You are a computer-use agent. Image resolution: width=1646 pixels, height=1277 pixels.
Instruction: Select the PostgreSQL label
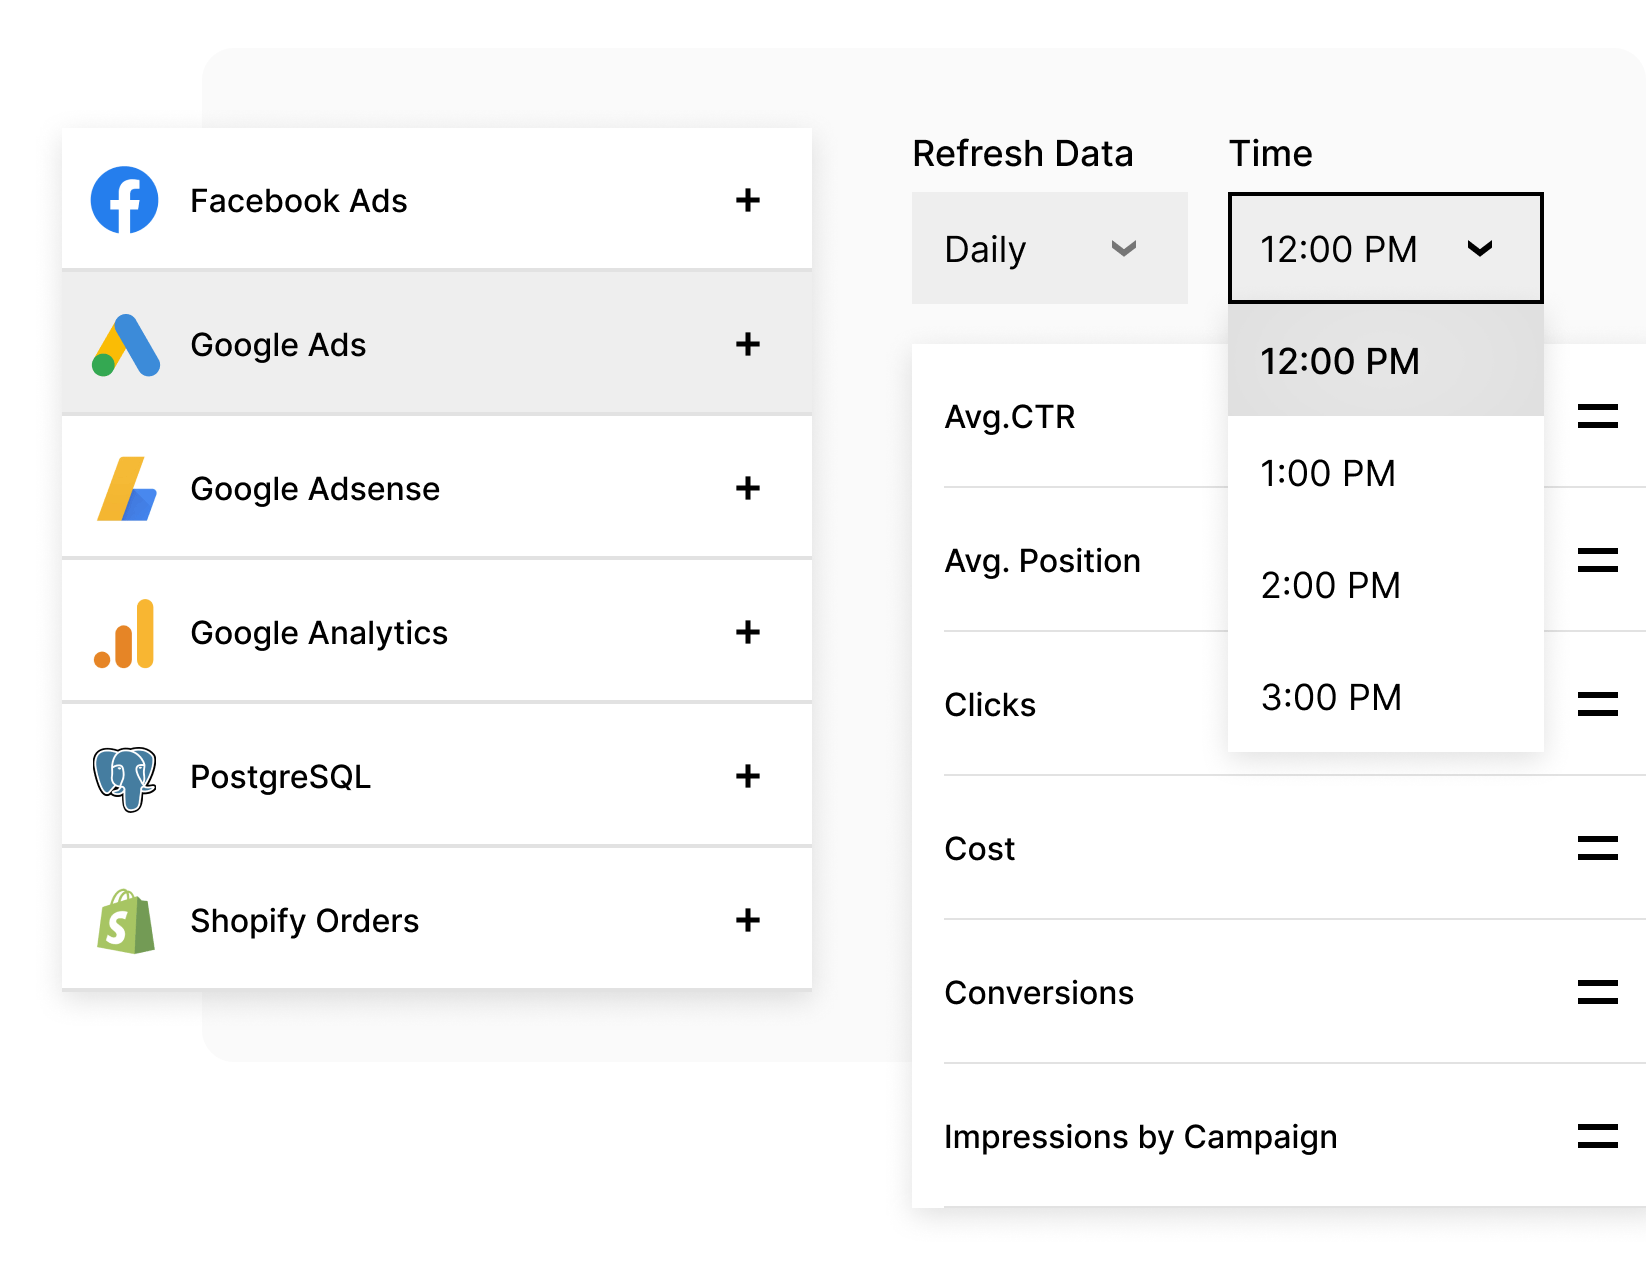(x=280, y=777)
